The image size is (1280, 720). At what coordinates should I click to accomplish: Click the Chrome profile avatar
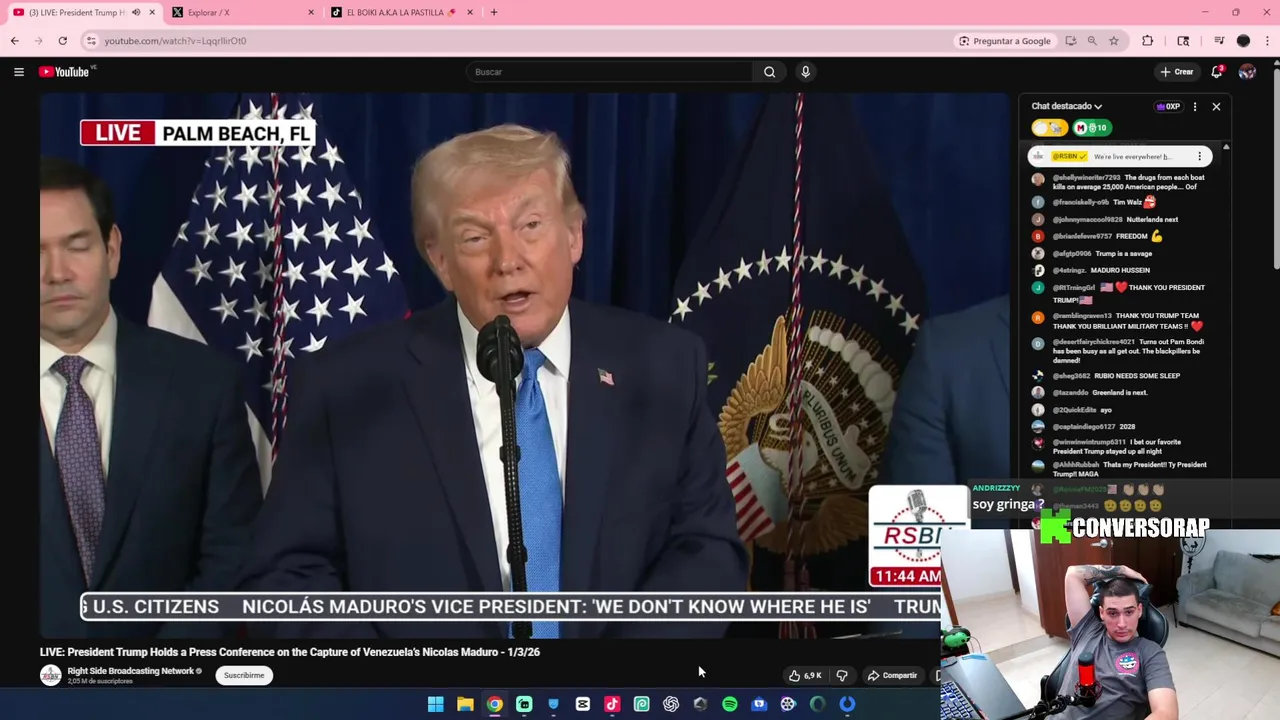coord(1243,41)
